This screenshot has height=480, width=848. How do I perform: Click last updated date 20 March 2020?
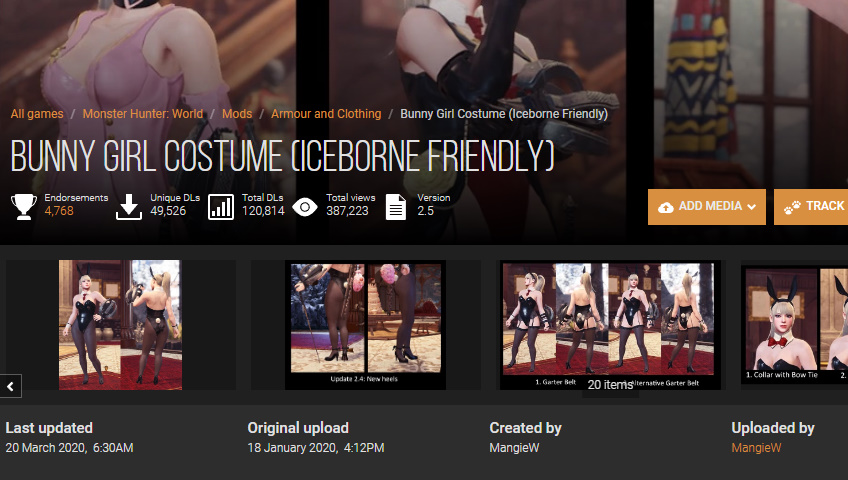(69, 448)
